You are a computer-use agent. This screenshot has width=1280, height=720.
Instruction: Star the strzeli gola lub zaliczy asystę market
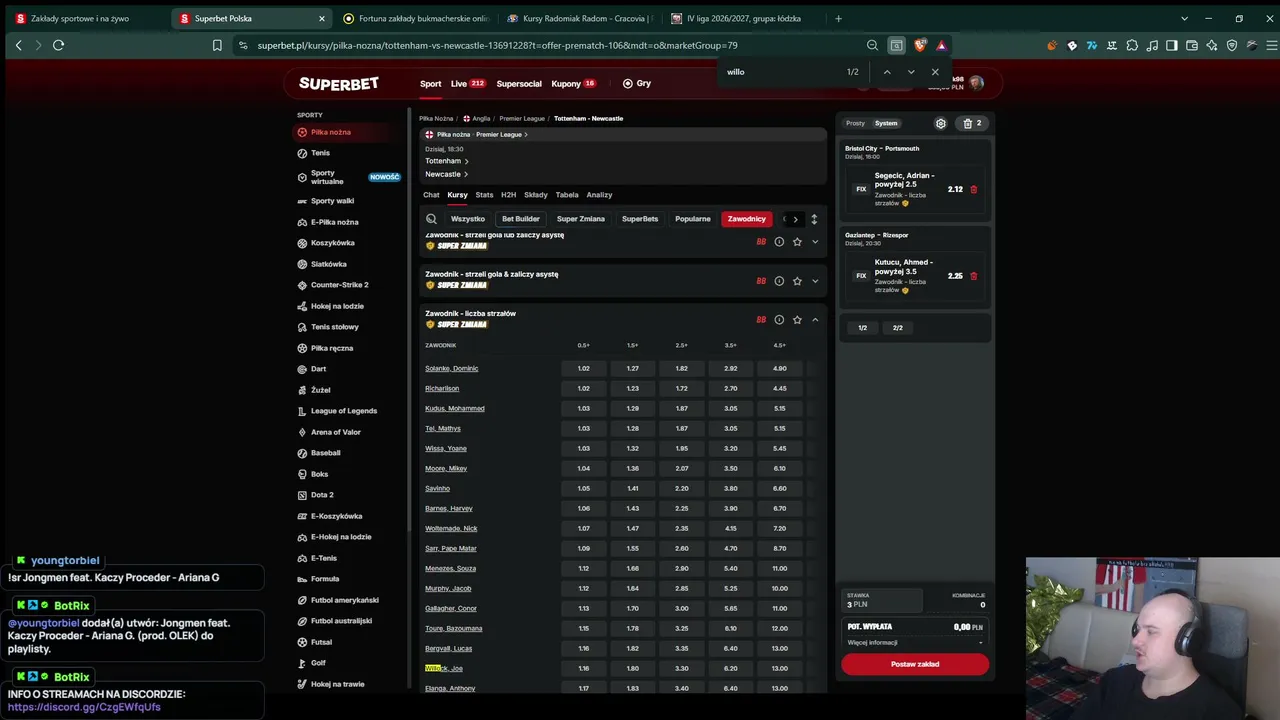tap(797, 241)
